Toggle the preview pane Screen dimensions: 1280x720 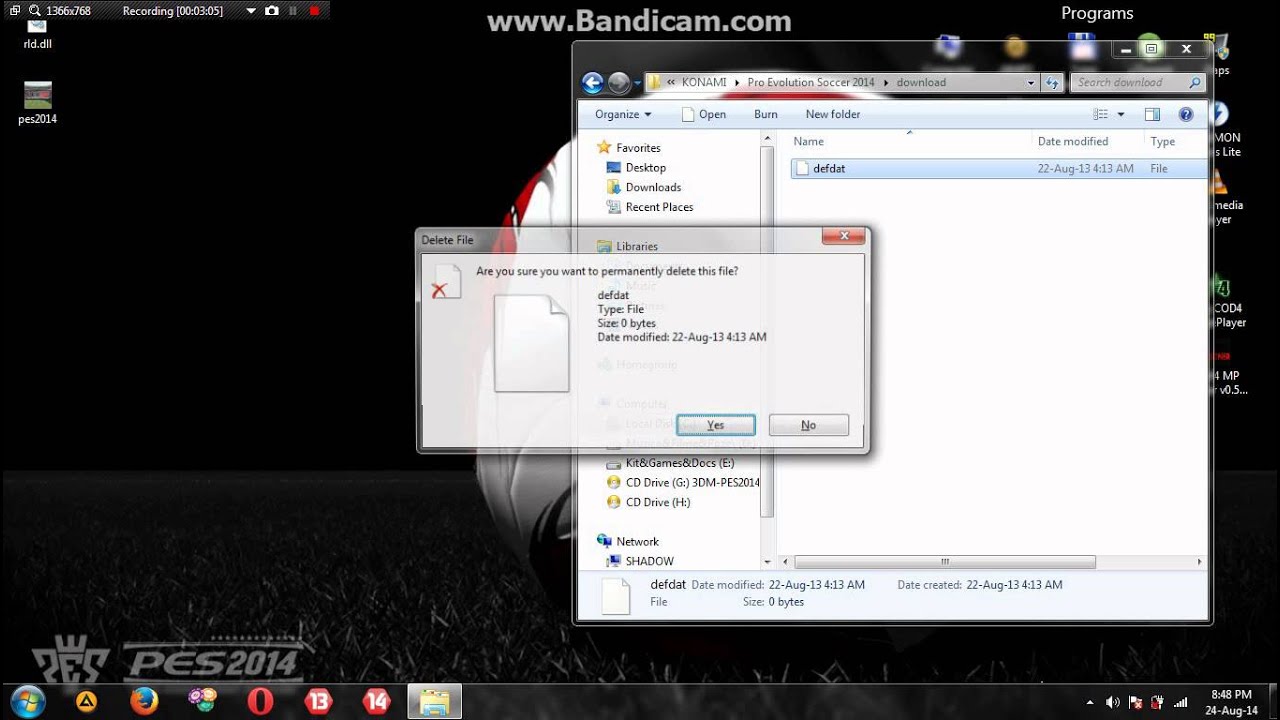click(x=1152, y=114)
